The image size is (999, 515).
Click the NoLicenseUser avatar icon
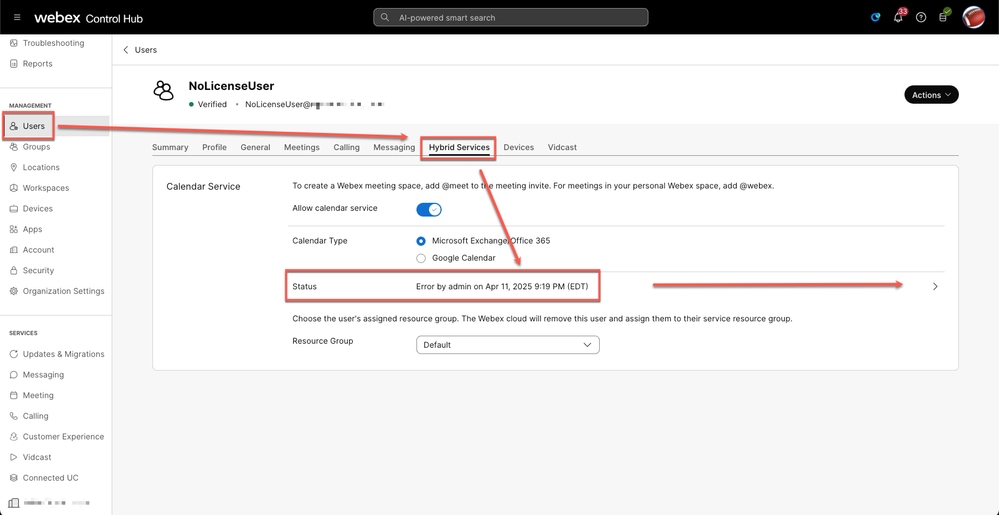click(164, 91)
